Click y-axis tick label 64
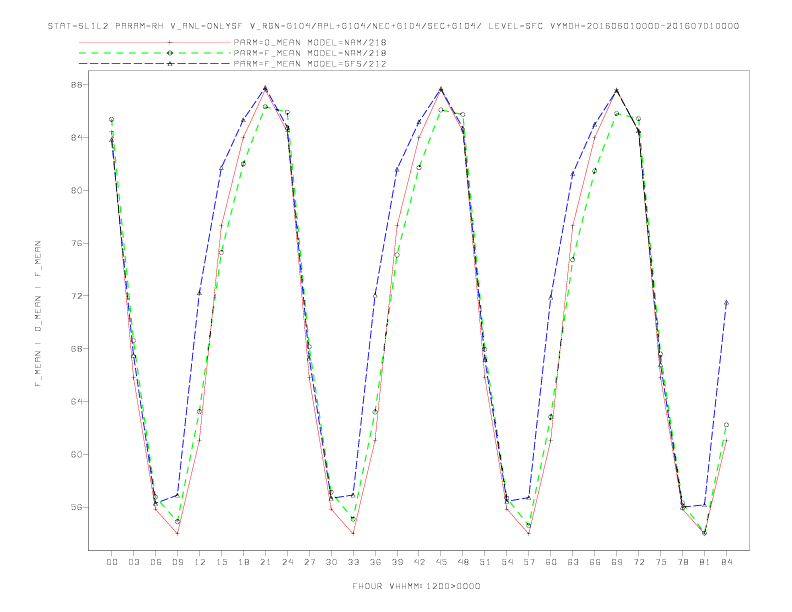The image size is (792, 612). (76, 401)
